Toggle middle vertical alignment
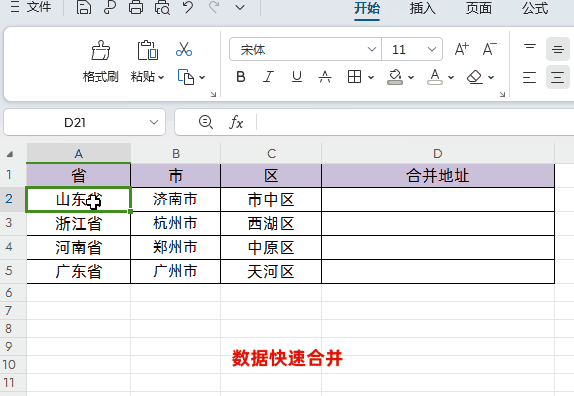 [558, 49]
